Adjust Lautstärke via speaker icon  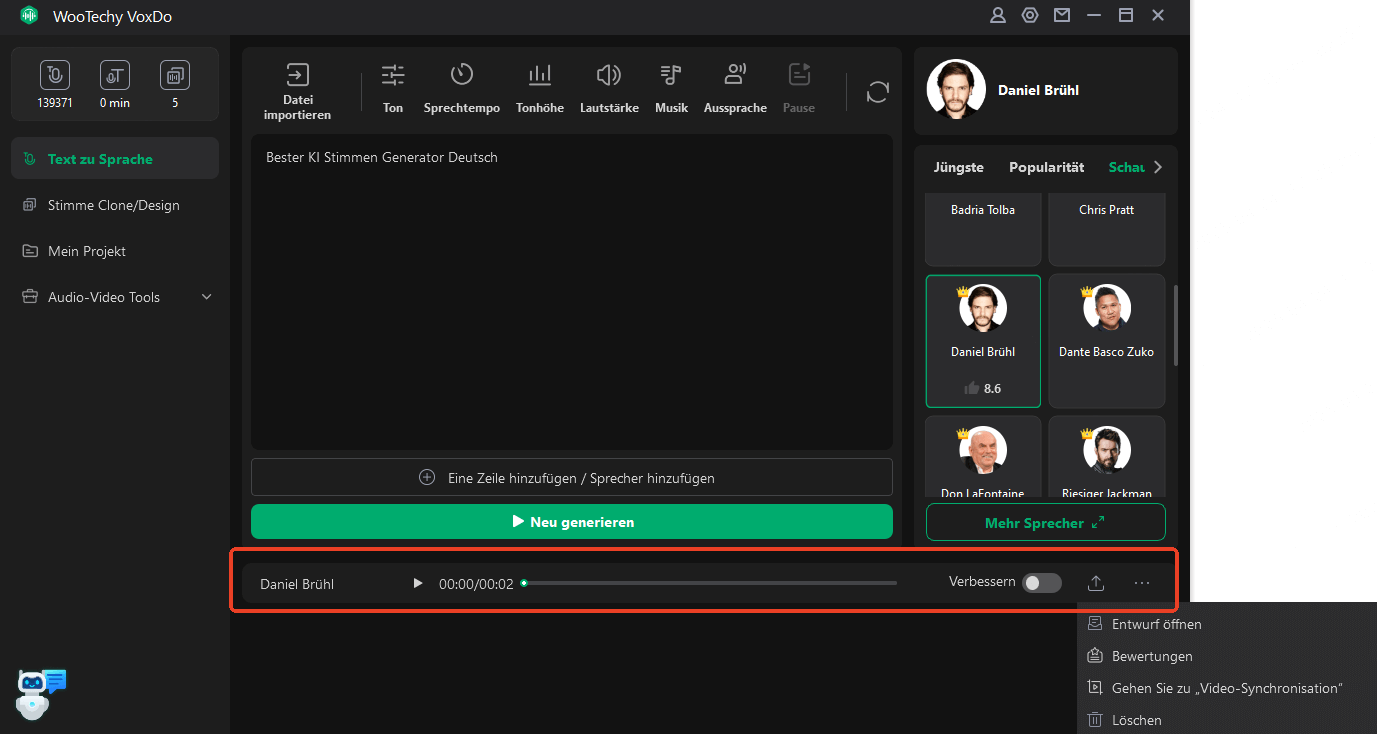point(608,75)
